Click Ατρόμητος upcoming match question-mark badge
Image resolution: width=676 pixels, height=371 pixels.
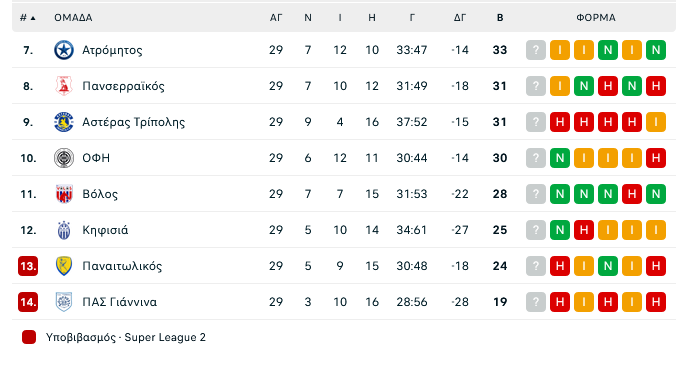click(x=536, y=50)
